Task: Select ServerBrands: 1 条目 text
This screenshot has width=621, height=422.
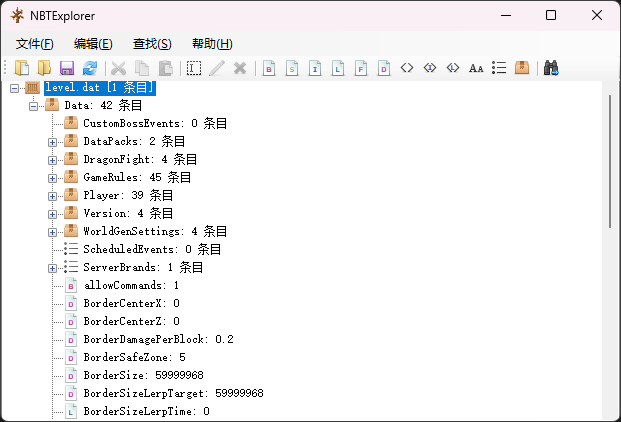Action: [143, 267]
